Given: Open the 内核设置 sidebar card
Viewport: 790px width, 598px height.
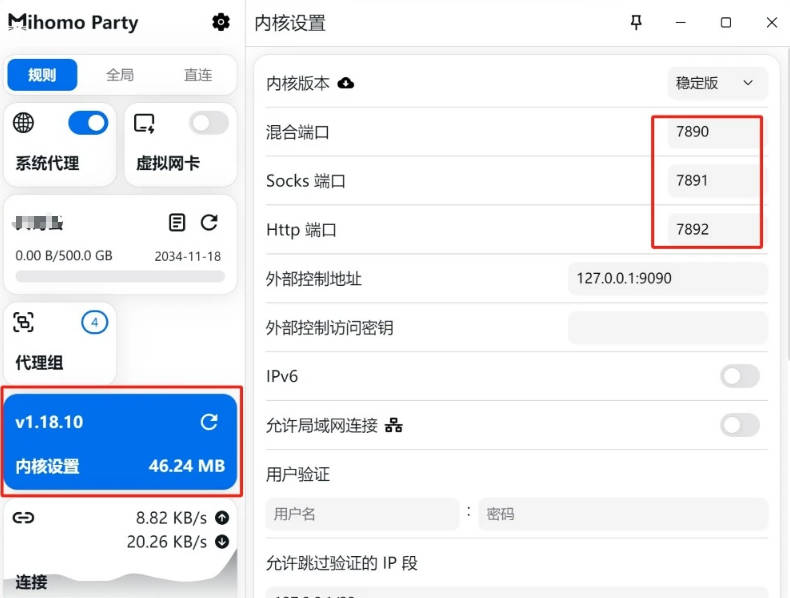Looking at the screenshot, I should pyautogui.click(x=120, y=442).
